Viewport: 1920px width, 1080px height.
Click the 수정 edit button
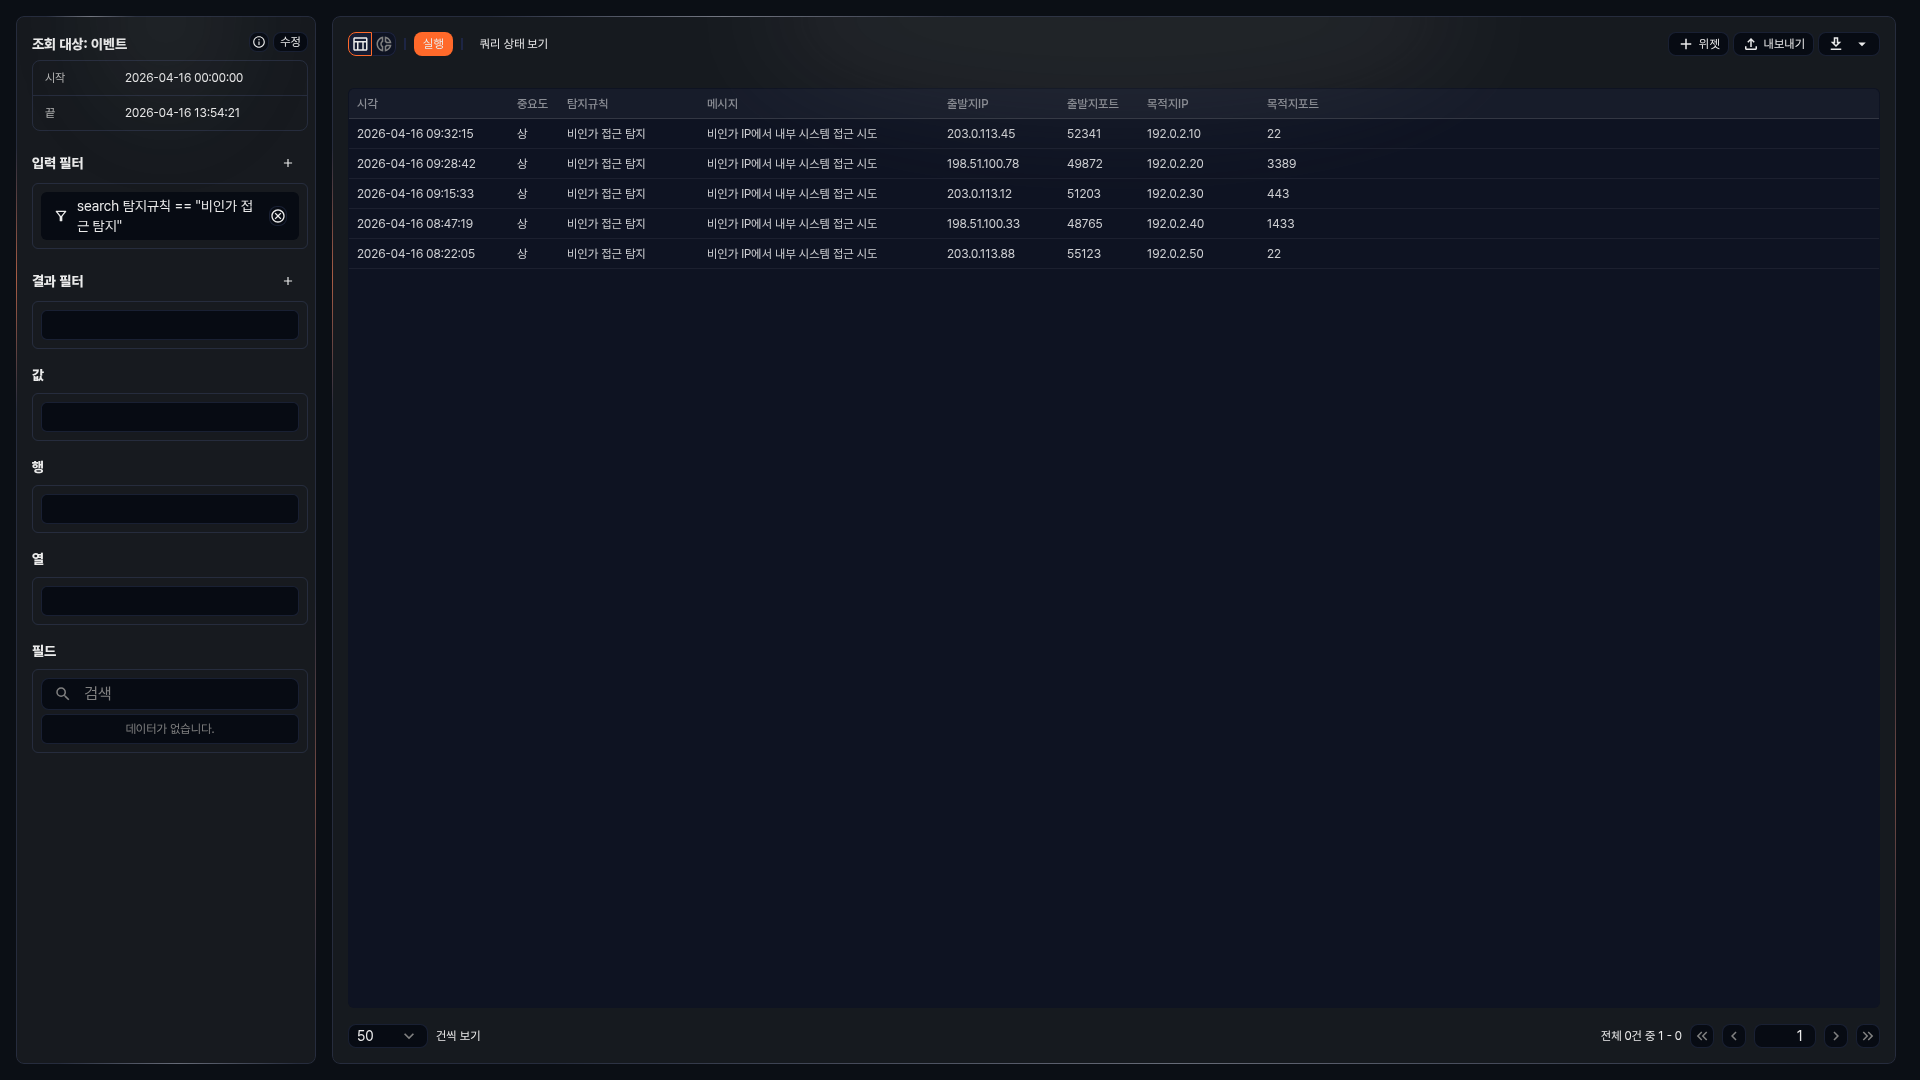pos(290,42)
